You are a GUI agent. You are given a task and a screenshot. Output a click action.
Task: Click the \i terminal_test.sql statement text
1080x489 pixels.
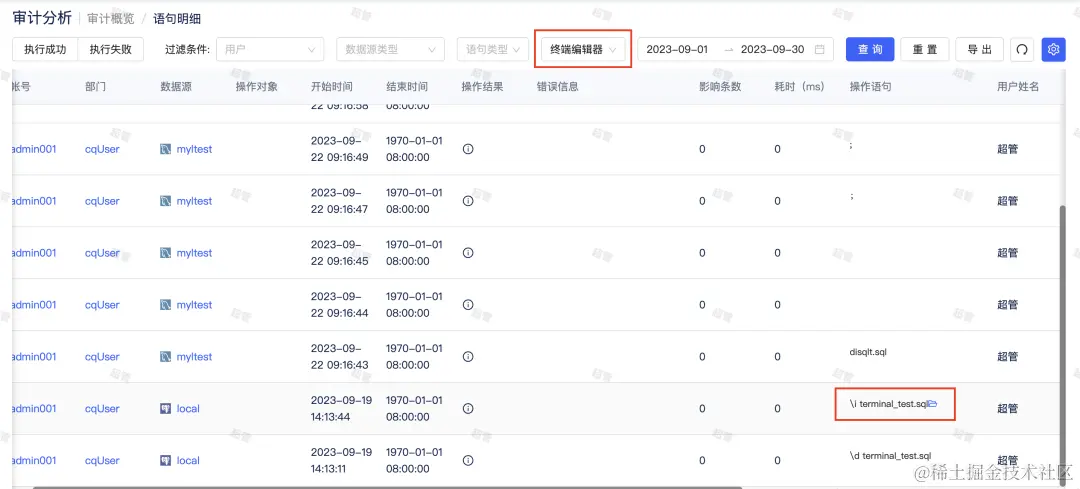(889, 404)
